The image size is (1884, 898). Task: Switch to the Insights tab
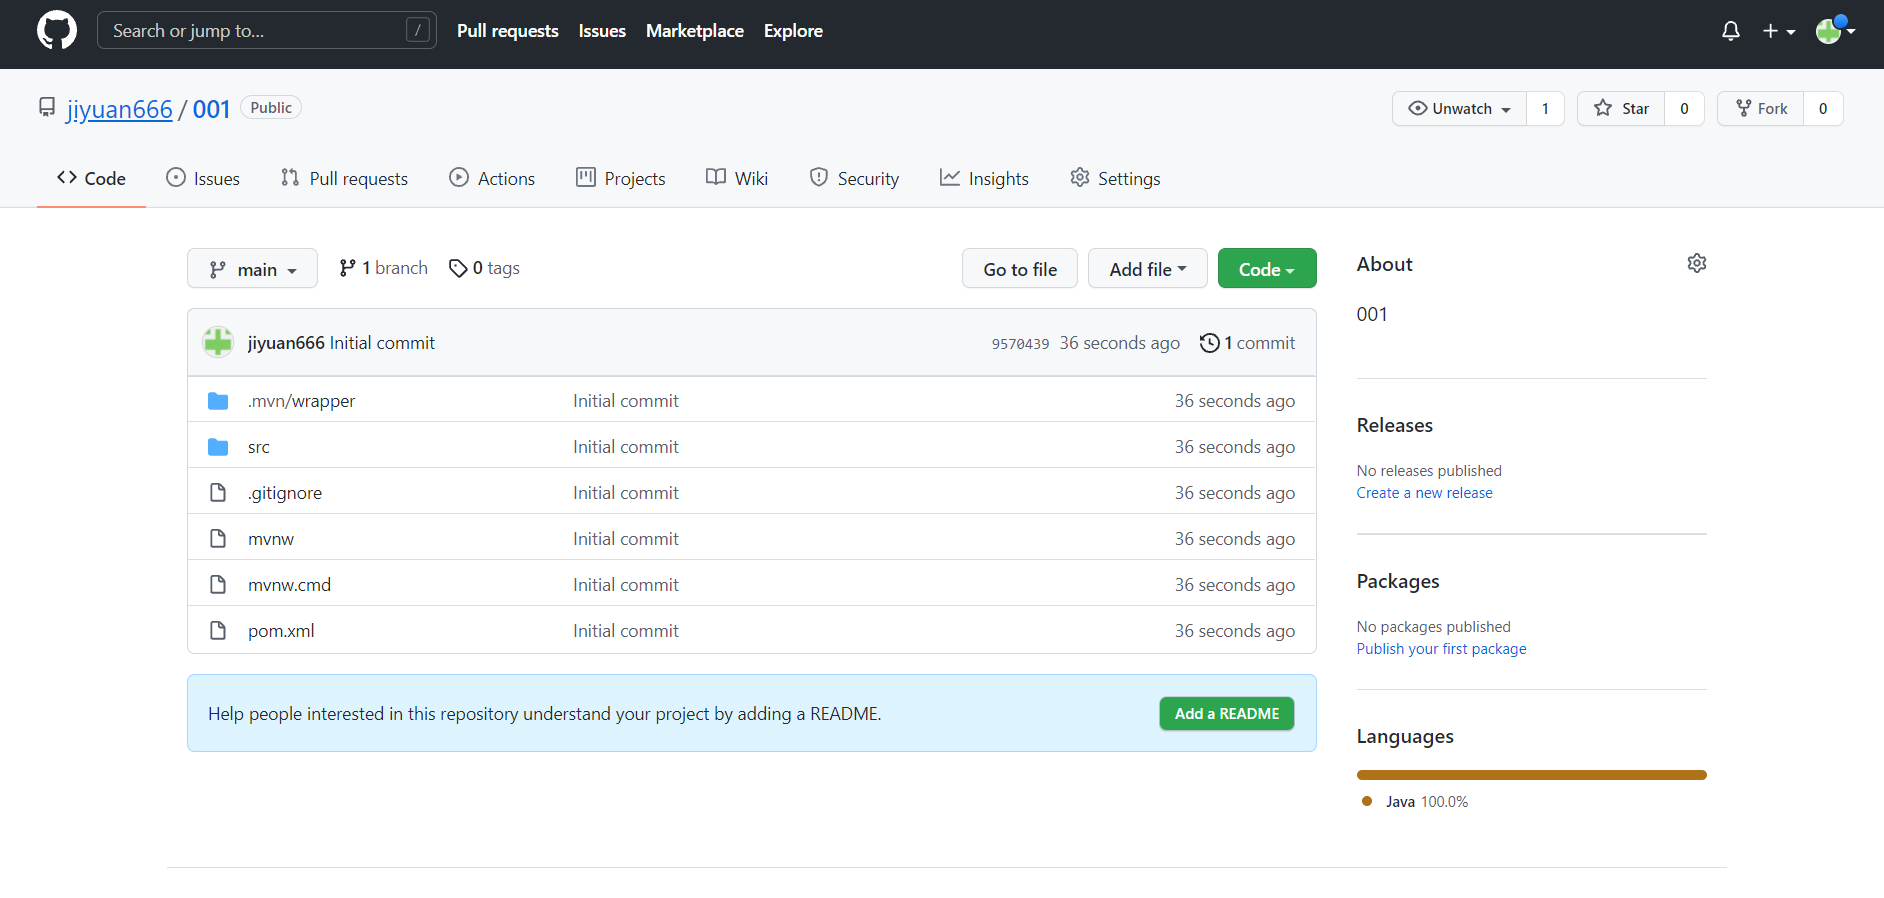pyautogui.click(x=984, y=178)
